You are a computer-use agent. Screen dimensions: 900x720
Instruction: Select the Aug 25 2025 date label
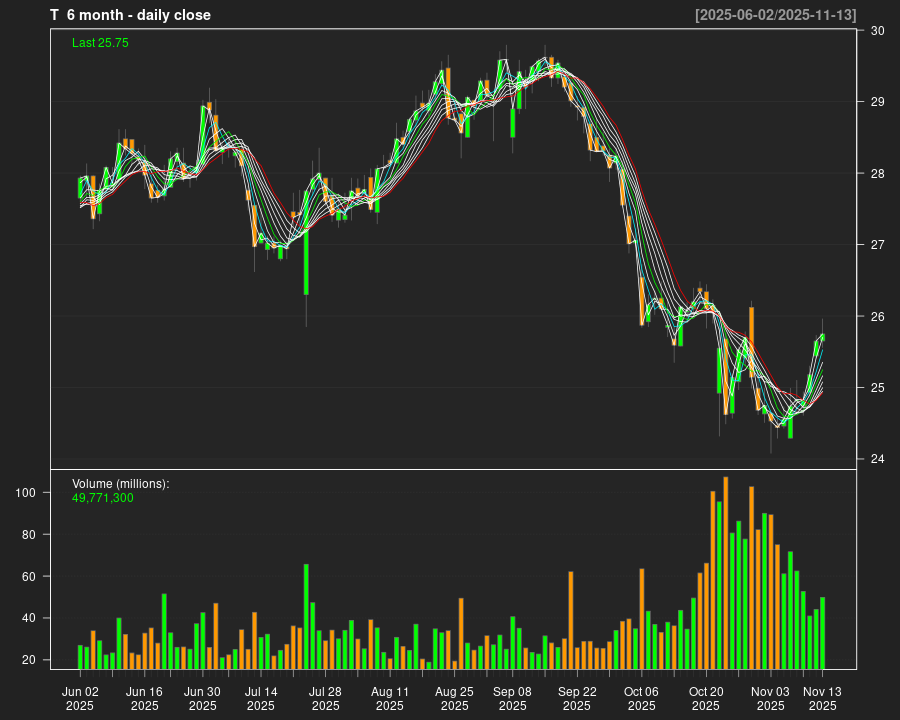[455, 698]
